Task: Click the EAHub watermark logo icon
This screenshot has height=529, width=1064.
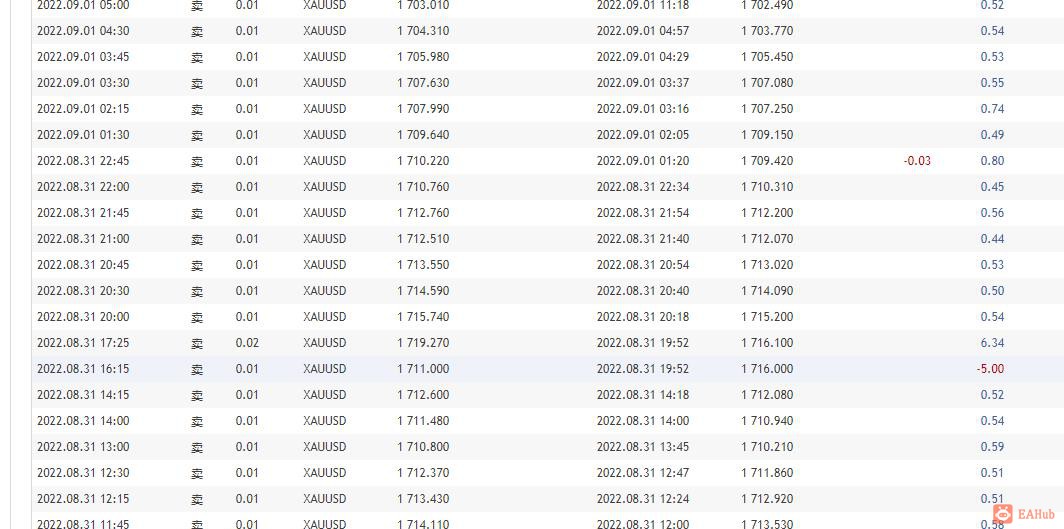Action: (1003, 514)
